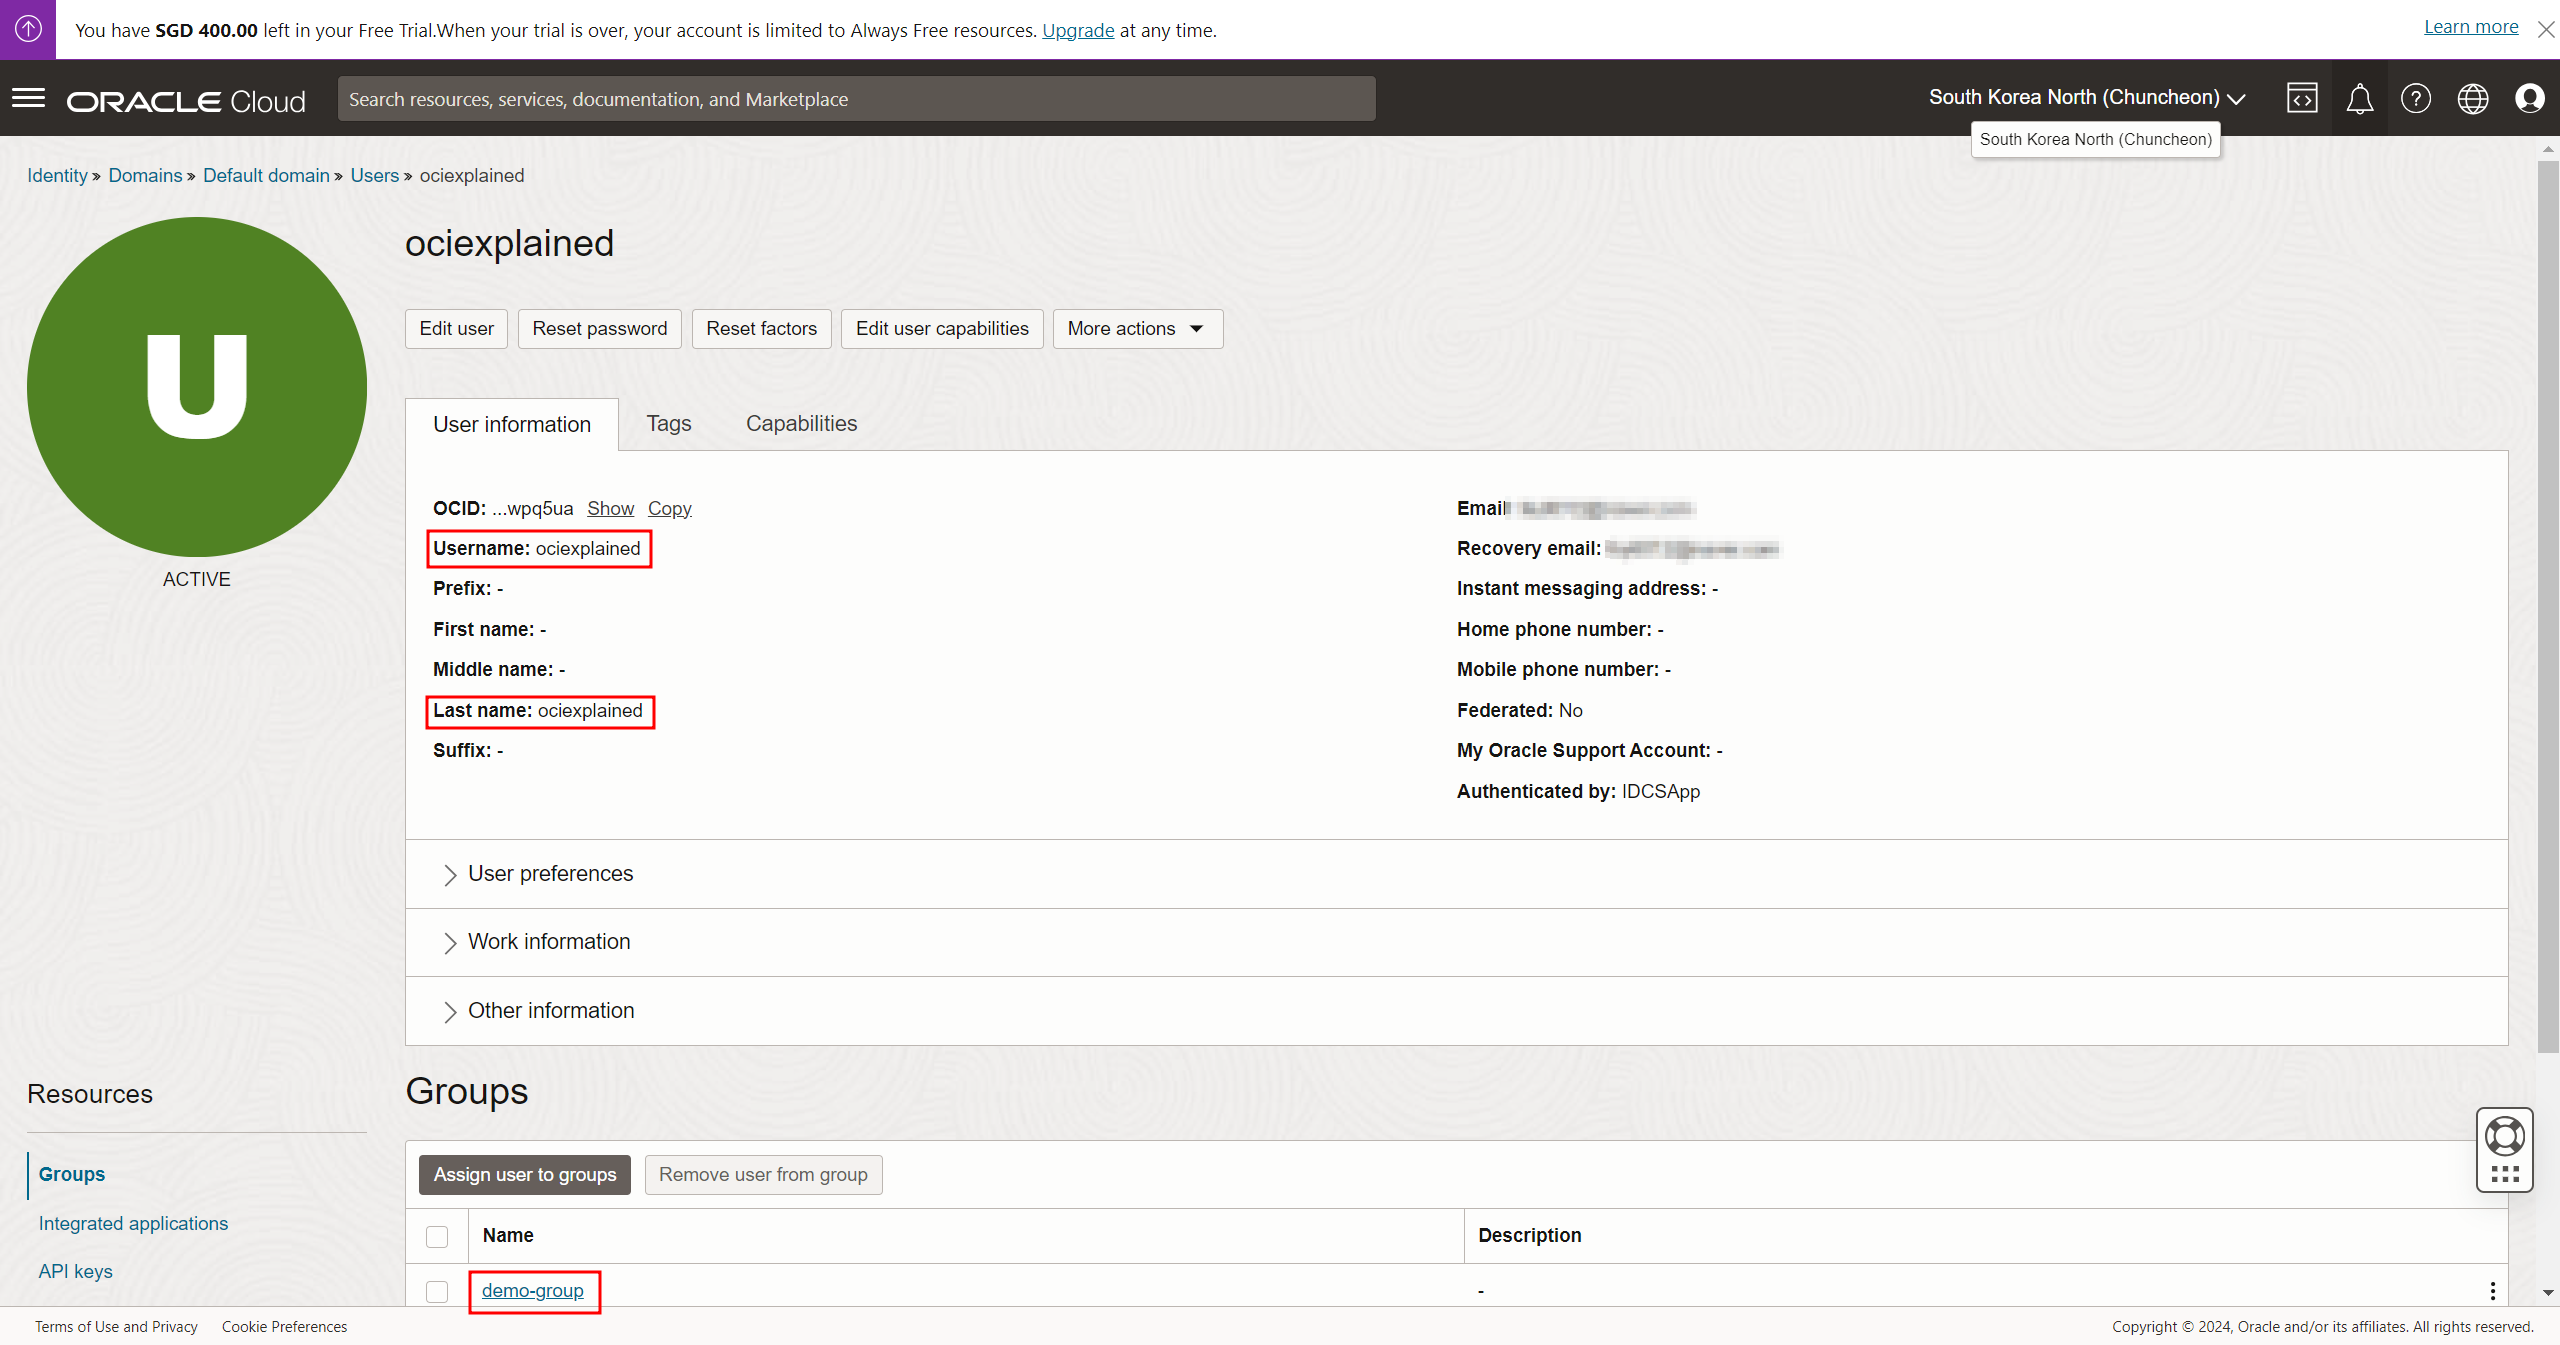Screen dimensions: 2560x1345
Task: Dismiss the free trial banner
Action: click(x=2546, y=29)
